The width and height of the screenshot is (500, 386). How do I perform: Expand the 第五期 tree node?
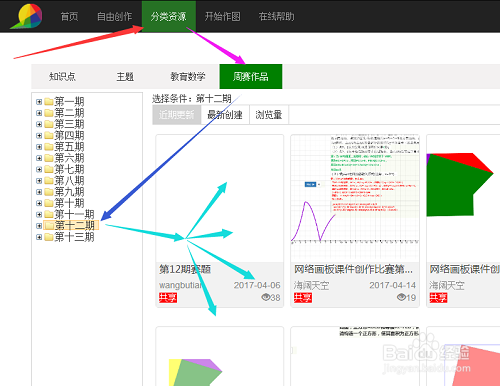[x=39, y=147]
